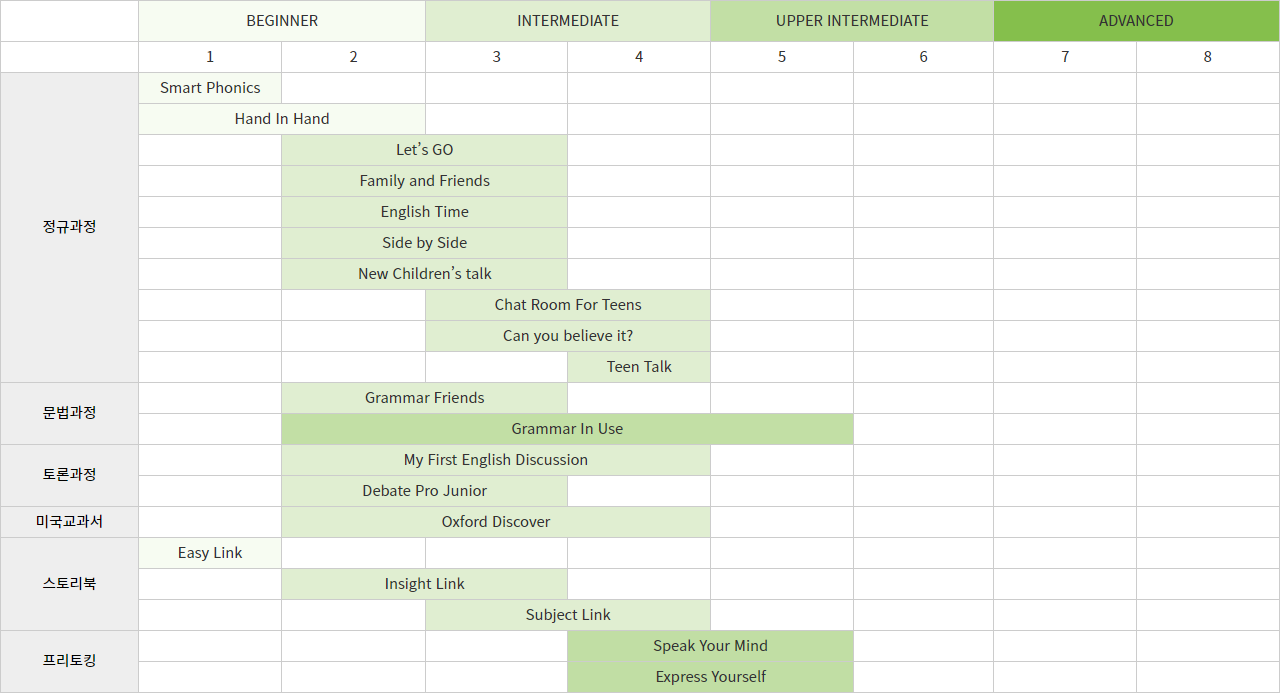The width and height of the screenshot is (1280, 694).
Task: Select Side by Side course
Action: tap(425, 243)
